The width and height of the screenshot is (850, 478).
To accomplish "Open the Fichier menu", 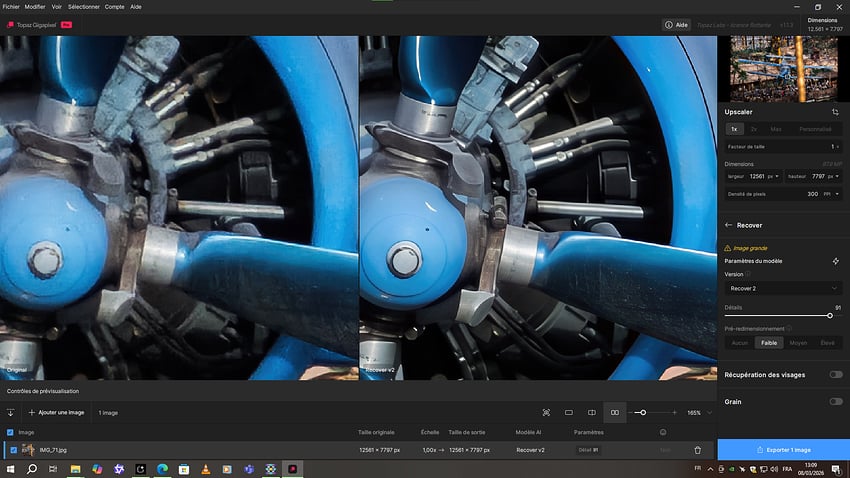I will (12, 6).
